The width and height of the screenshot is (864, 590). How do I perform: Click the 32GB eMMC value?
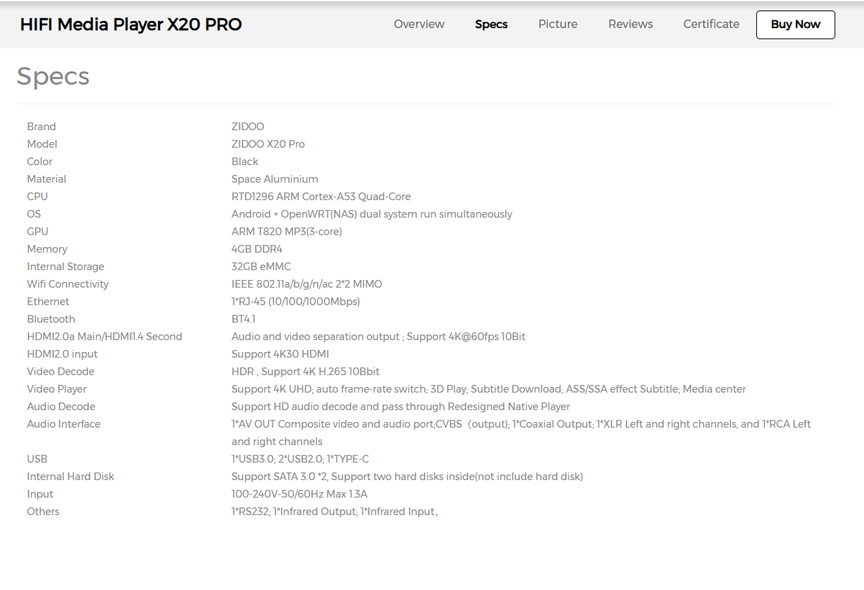261,266
